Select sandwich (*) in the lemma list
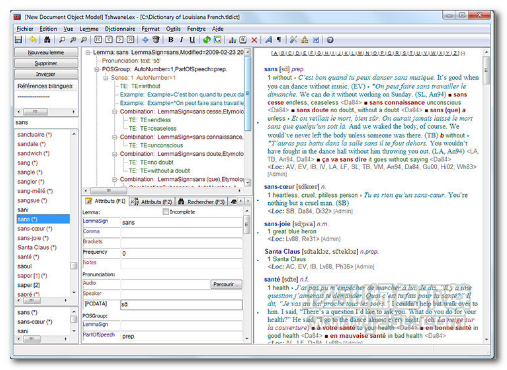507x370 pixels. point(33,153)
